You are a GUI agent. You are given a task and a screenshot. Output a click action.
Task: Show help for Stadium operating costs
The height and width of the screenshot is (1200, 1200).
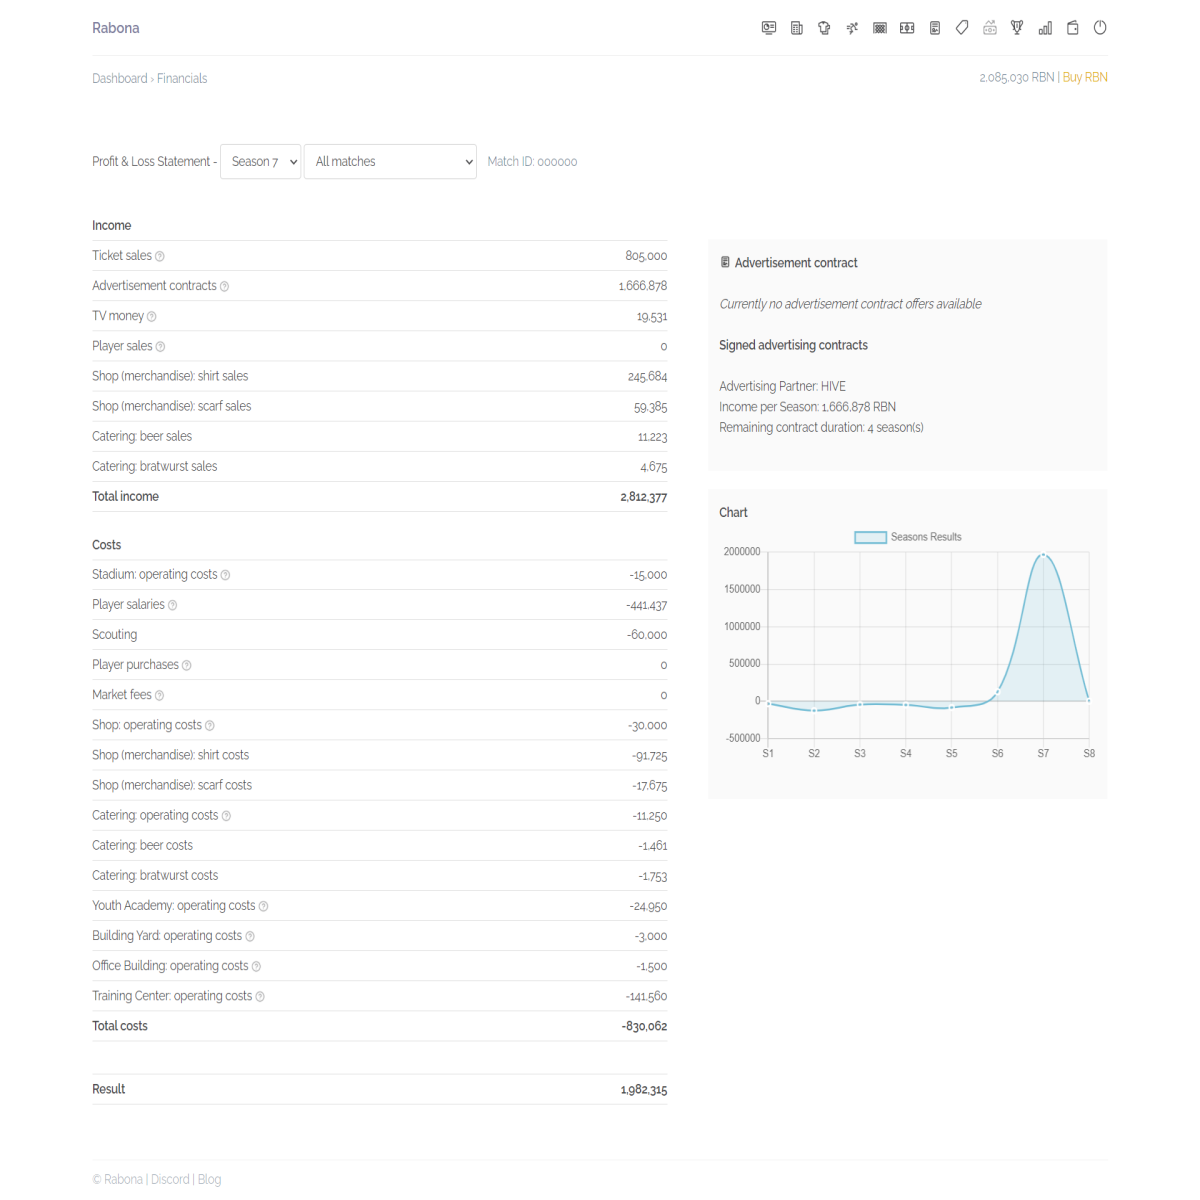tap(225, 575)
